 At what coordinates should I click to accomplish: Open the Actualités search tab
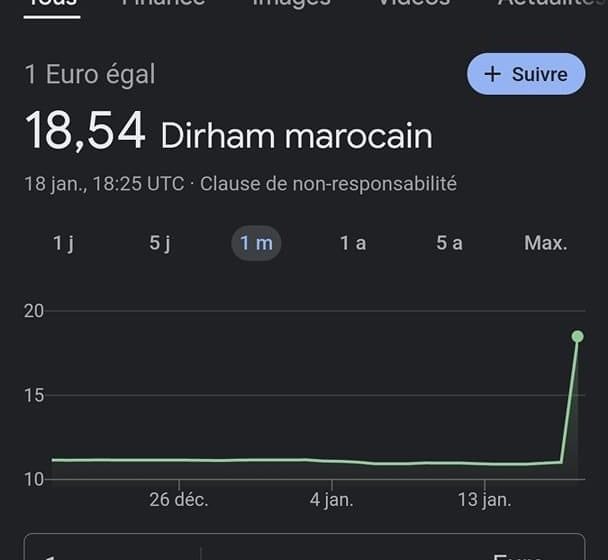[552, 3]
